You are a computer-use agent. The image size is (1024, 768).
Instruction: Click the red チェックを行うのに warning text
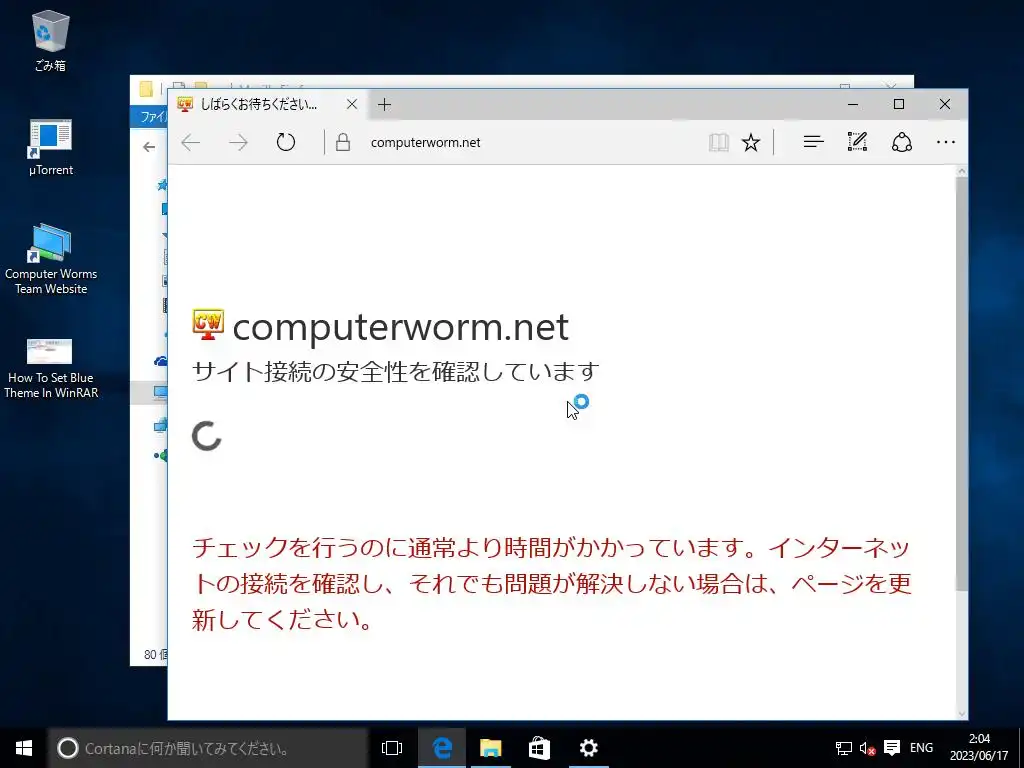point(552,583)
